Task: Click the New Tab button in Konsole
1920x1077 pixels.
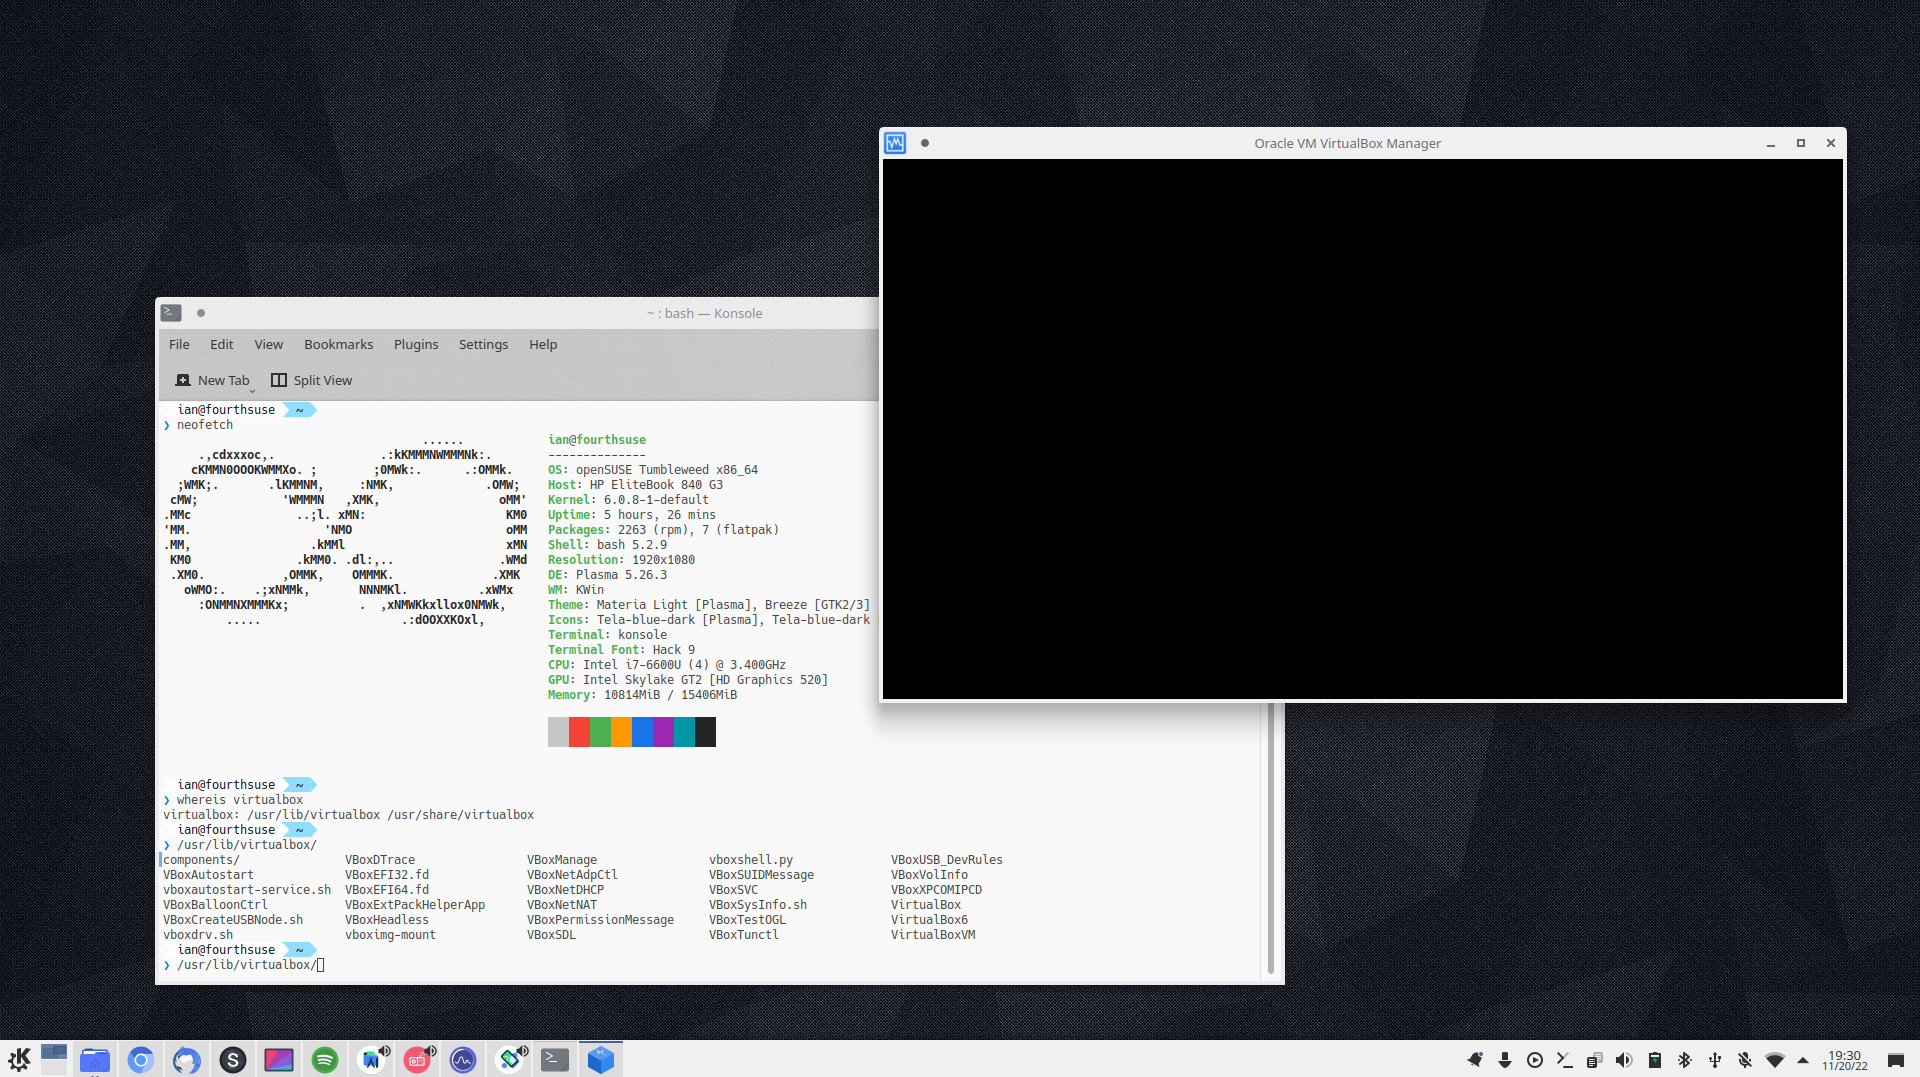Action: tap(212, 380)
